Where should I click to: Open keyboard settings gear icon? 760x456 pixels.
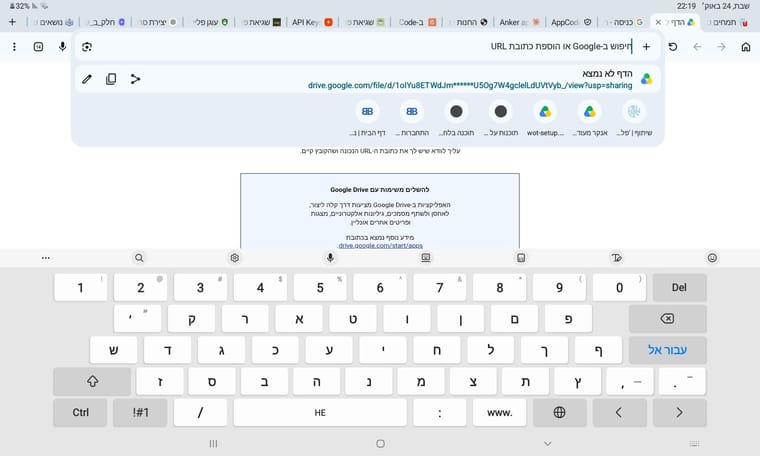click(x=235, y=258)
